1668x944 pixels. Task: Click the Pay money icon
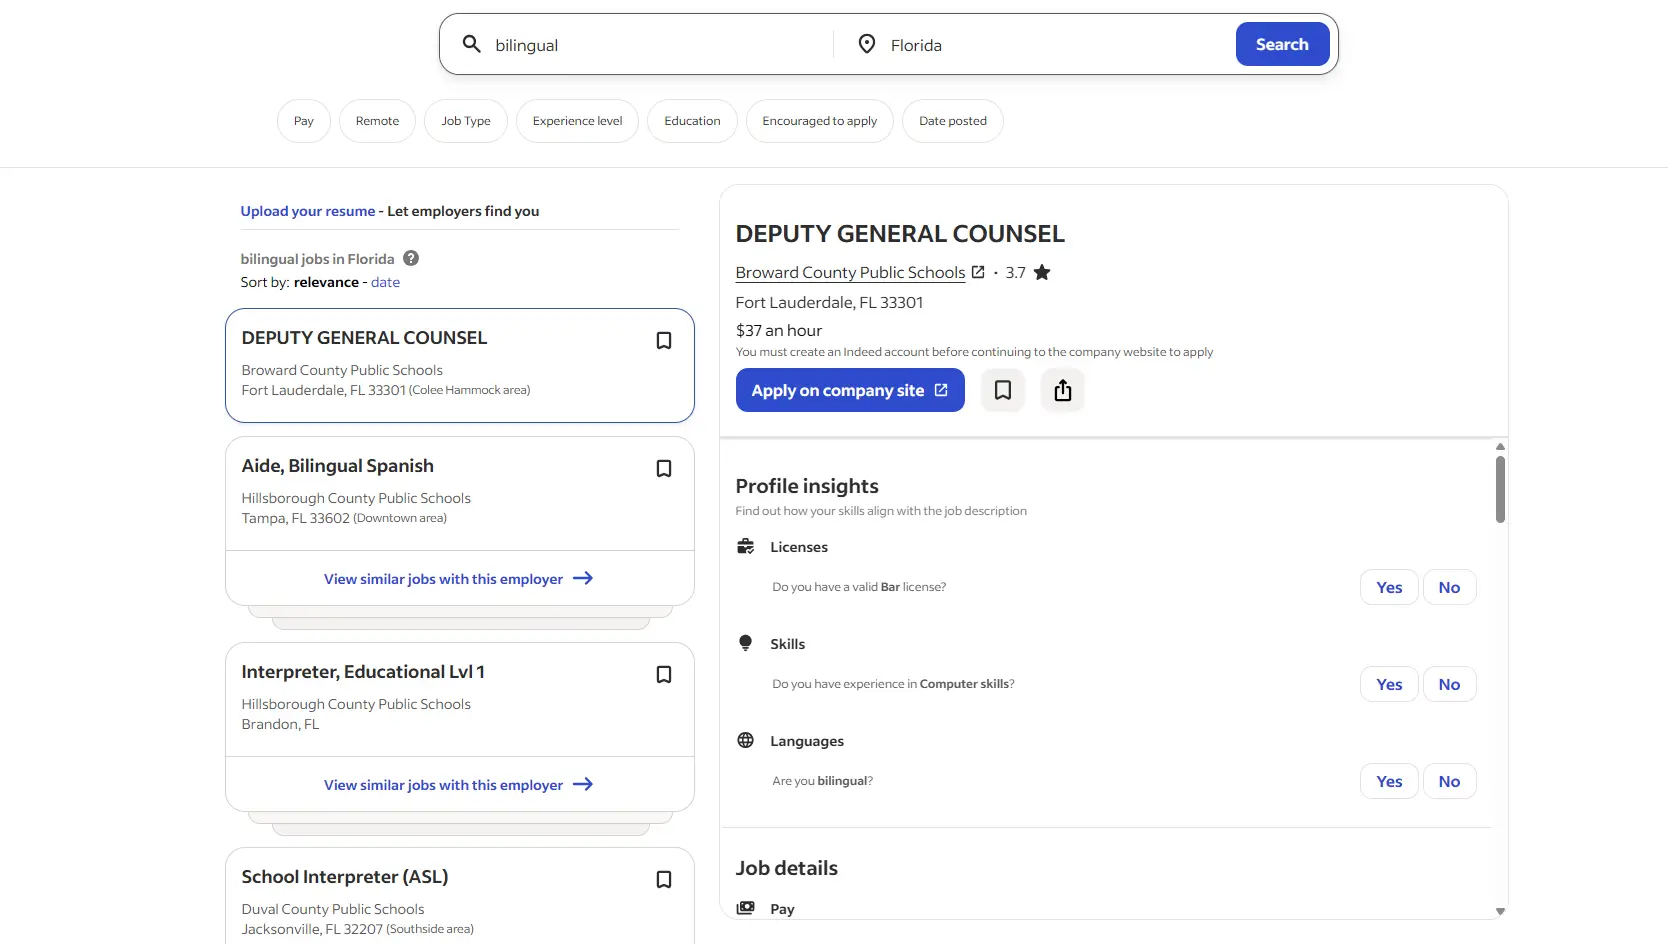[x=746, y=908]
